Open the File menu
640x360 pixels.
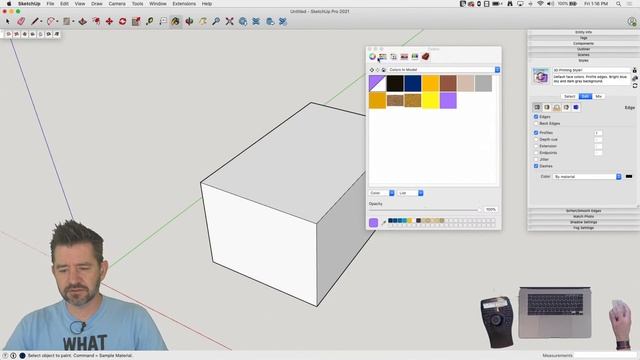[50, 4]
